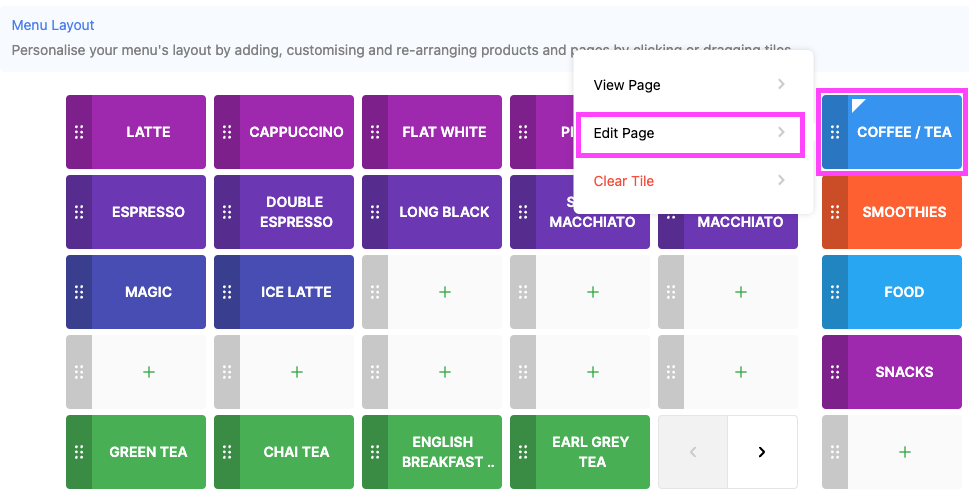
Task: Expand the Clear Tile submenu chevron
Action: (x=781, y=181)
